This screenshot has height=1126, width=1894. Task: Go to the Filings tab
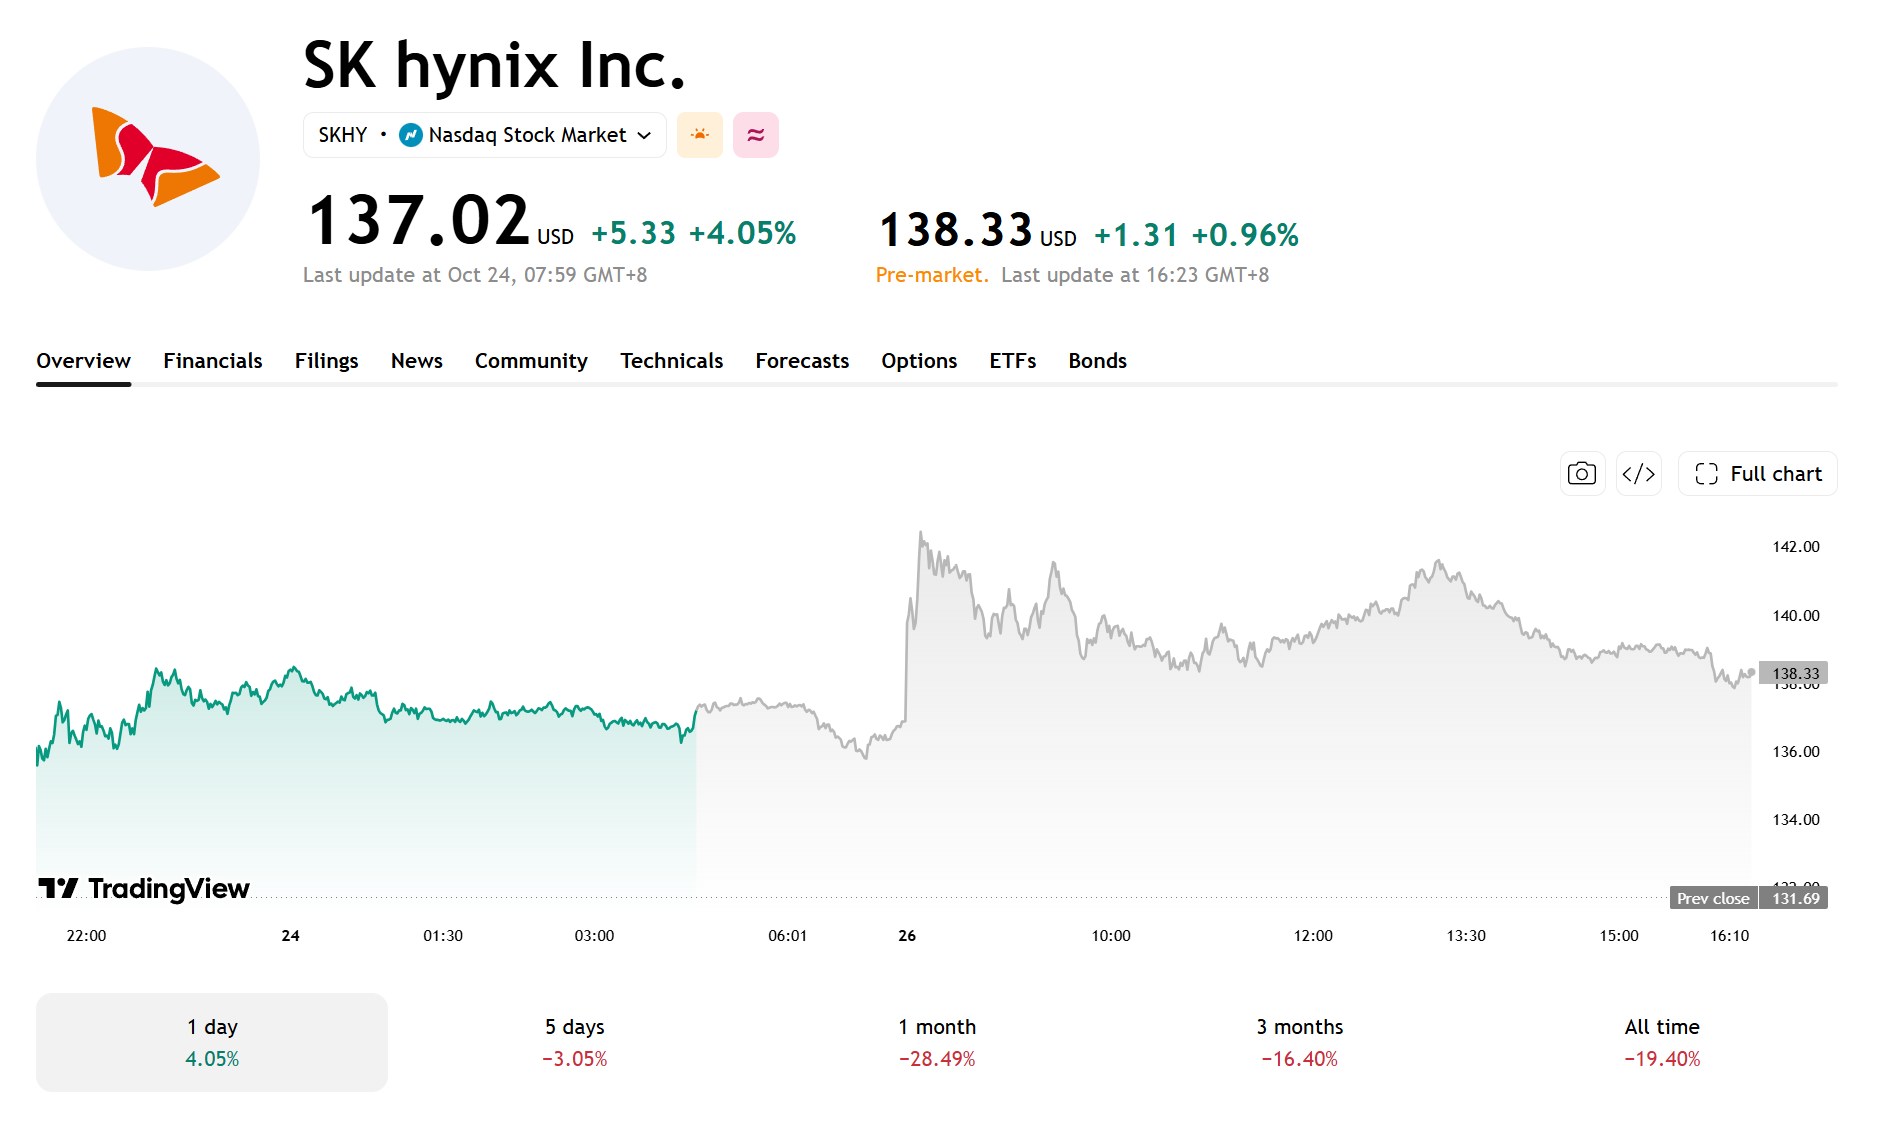pos(327,361)
